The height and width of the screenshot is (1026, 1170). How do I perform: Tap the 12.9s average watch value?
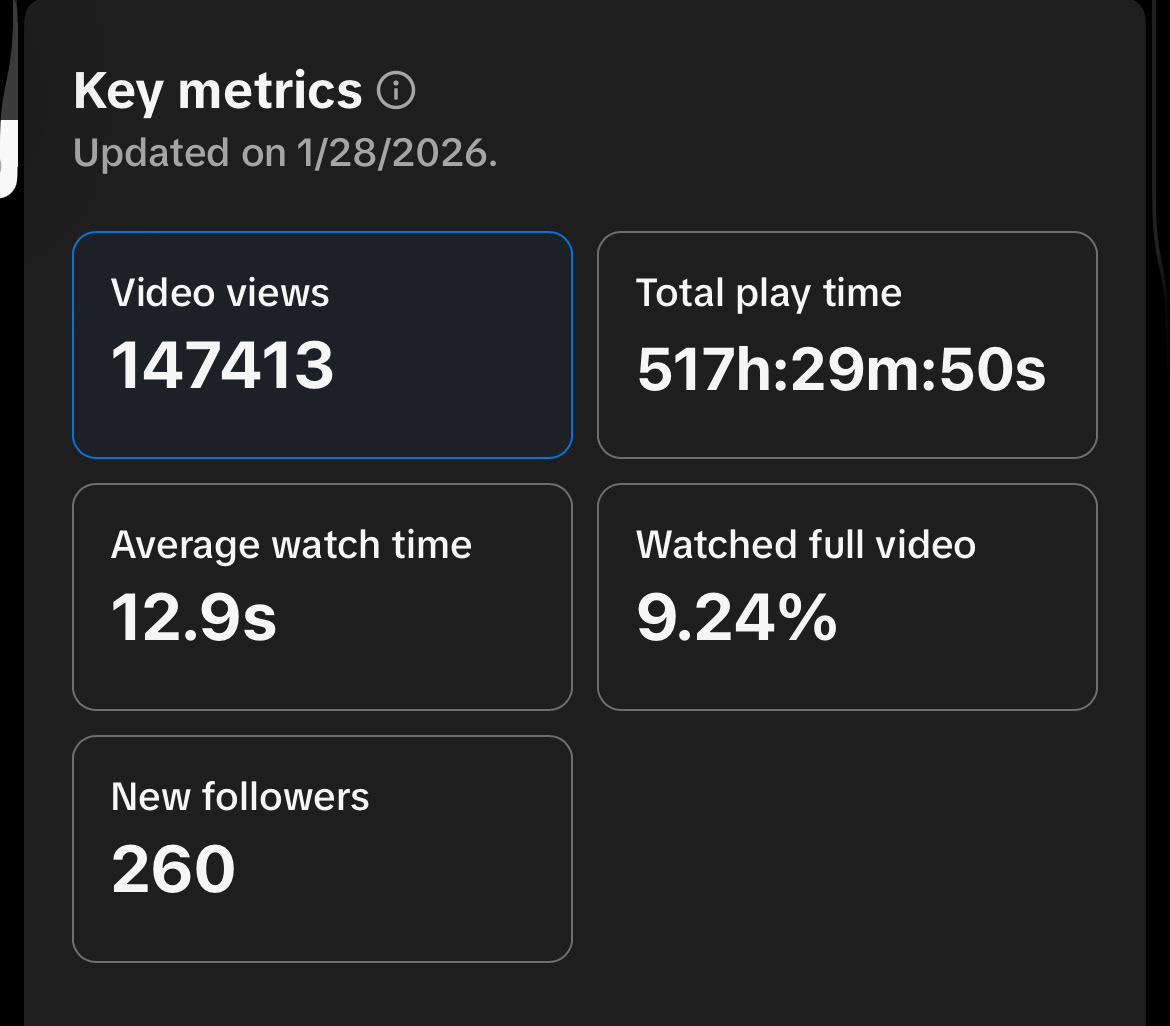(194, 618)
